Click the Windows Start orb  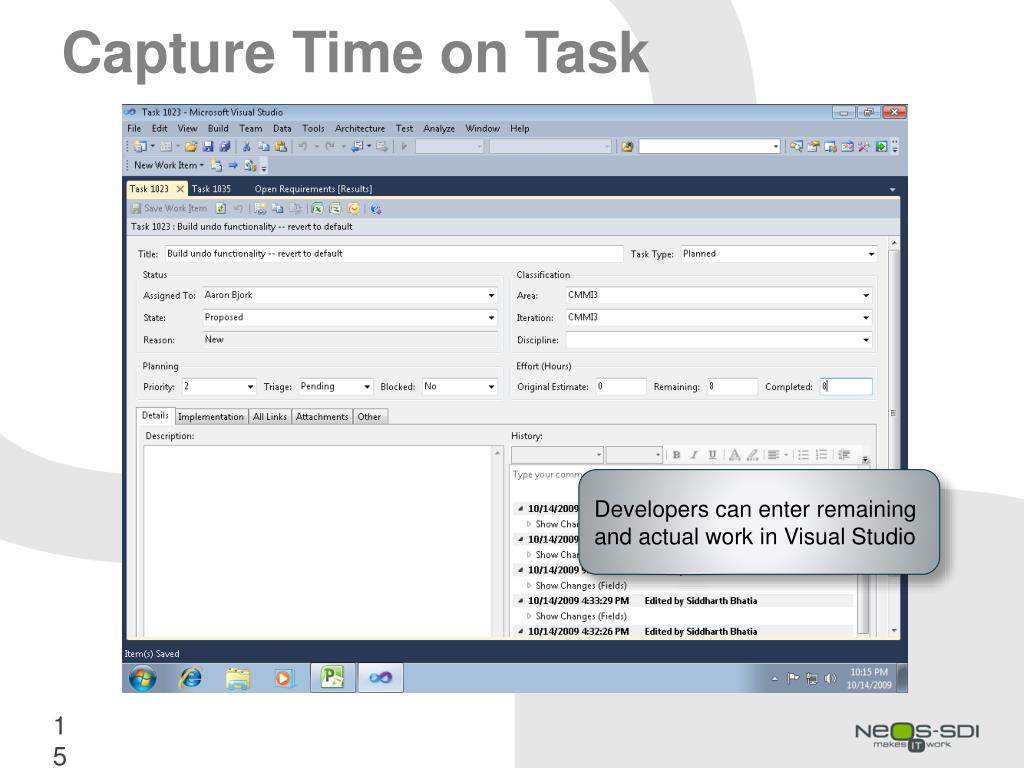click(142, 679)
